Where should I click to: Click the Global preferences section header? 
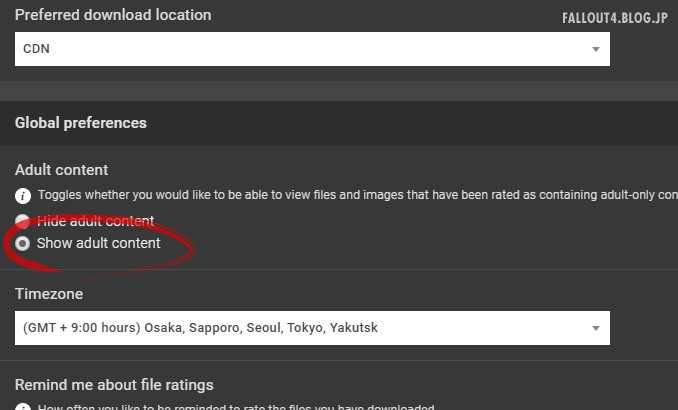click(81, 123)
